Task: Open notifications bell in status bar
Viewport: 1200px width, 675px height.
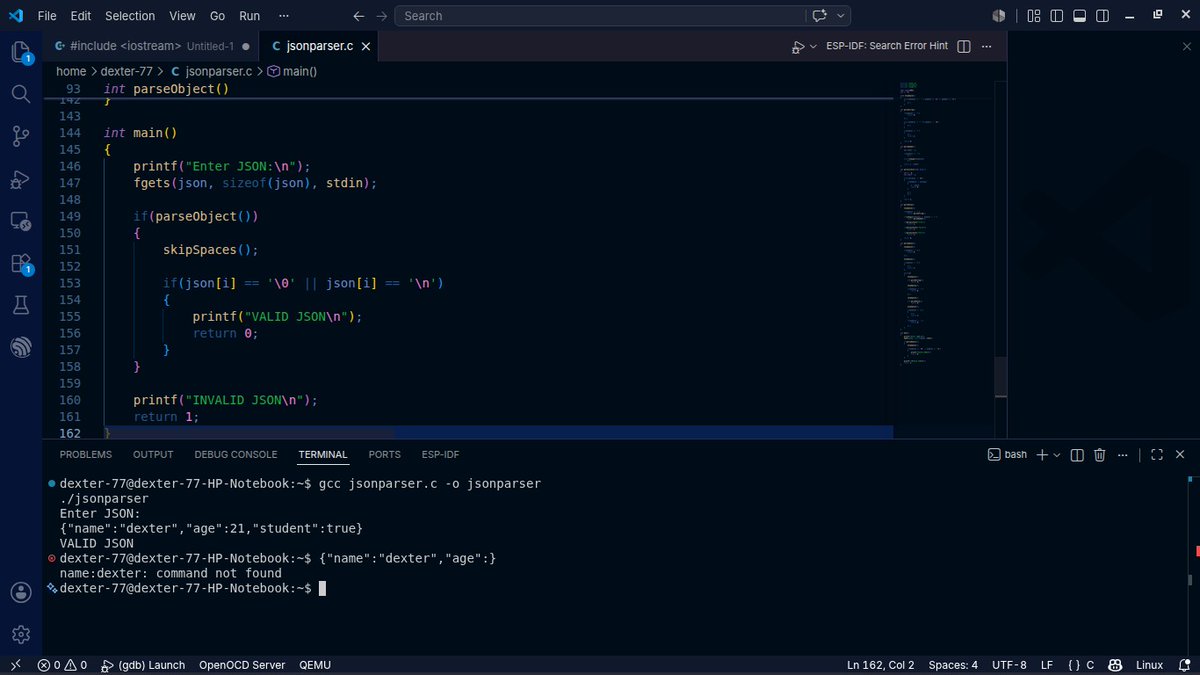Action: (1183, 665)
